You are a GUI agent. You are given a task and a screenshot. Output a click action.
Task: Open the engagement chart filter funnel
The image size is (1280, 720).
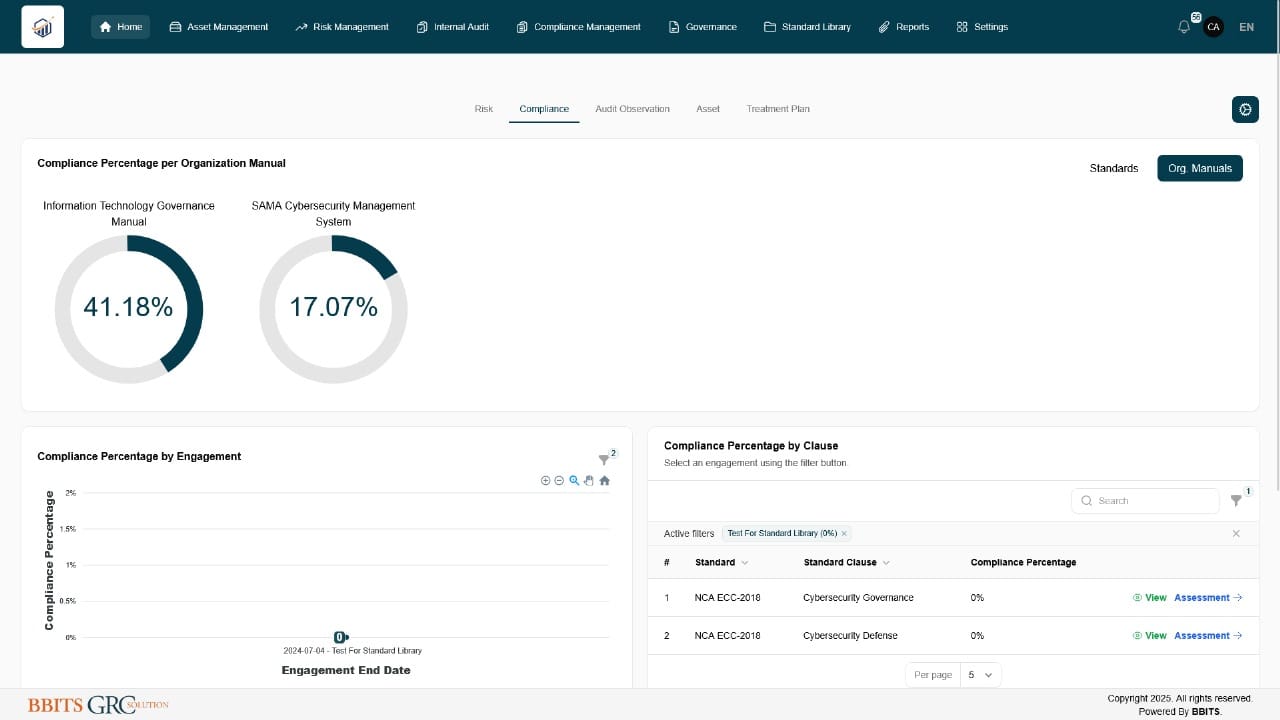tap(604, 460)
